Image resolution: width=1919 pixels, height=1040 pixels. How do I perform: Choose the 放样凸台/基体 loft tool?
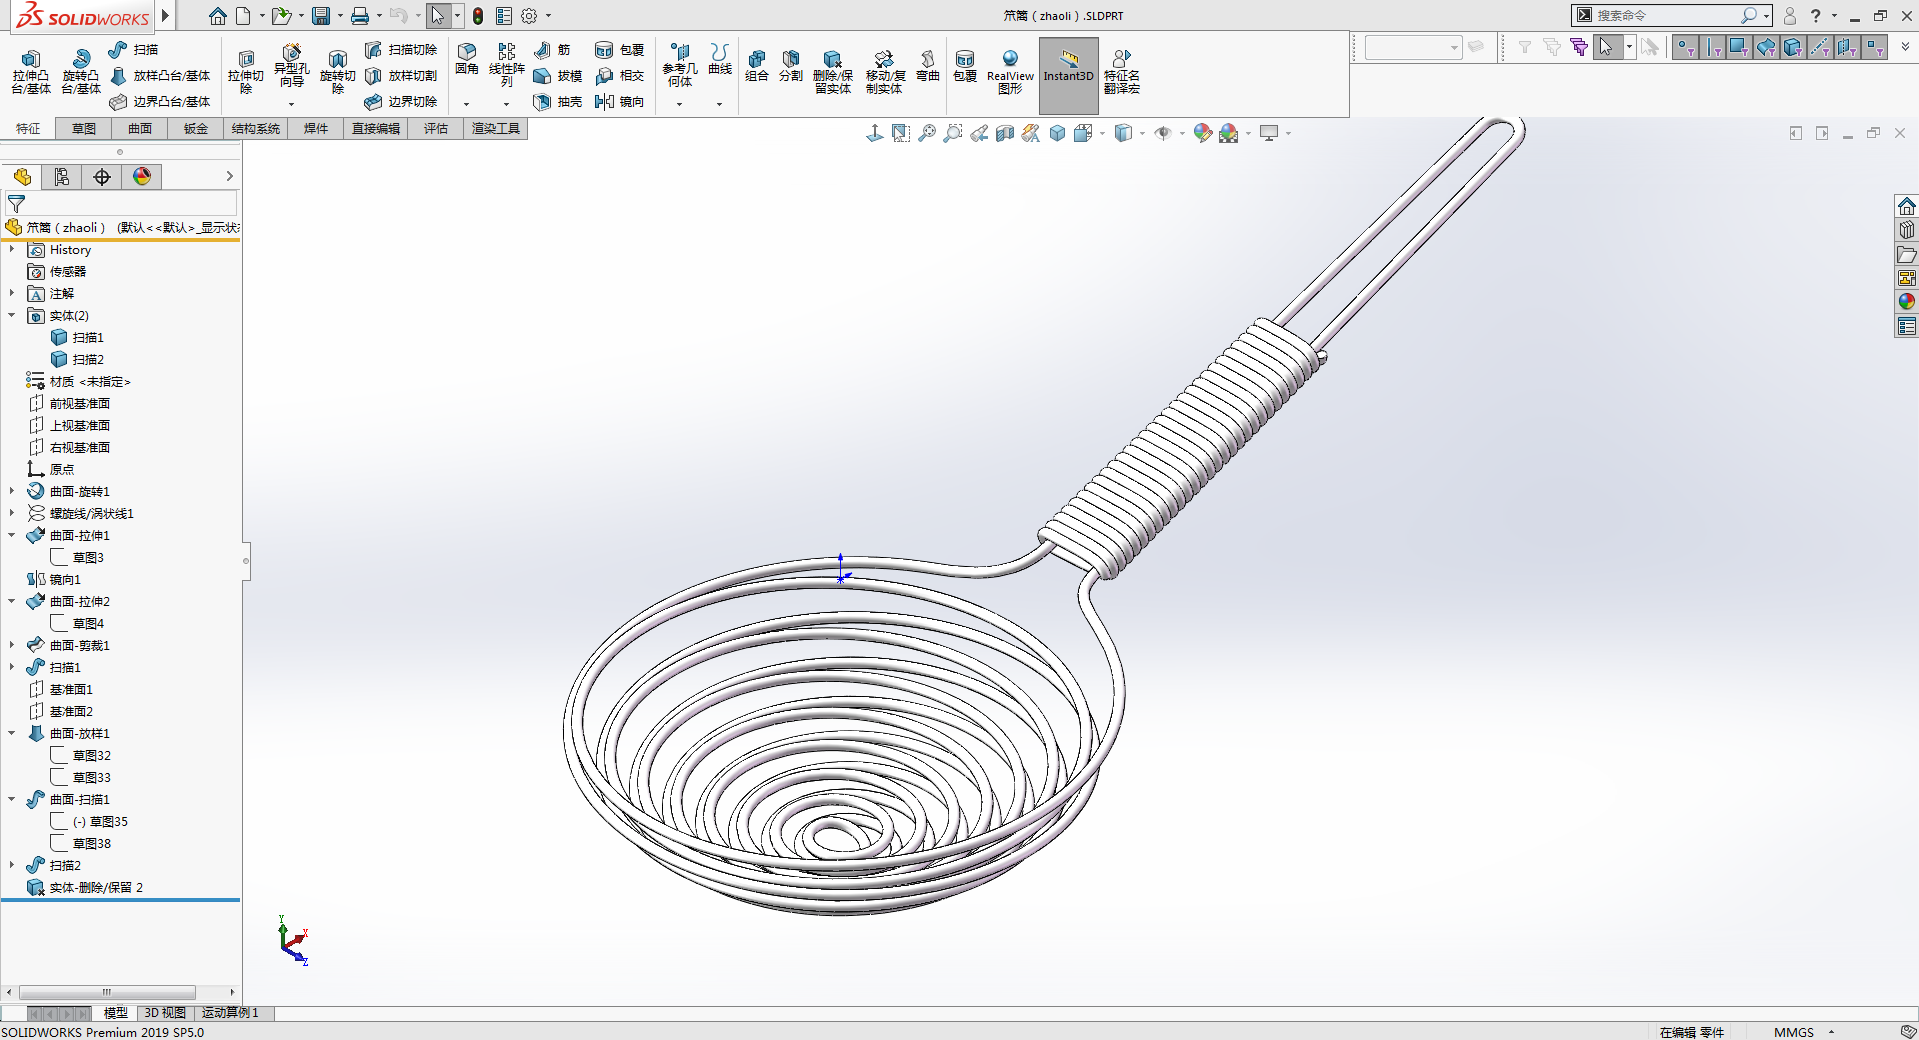click(160, 75)
